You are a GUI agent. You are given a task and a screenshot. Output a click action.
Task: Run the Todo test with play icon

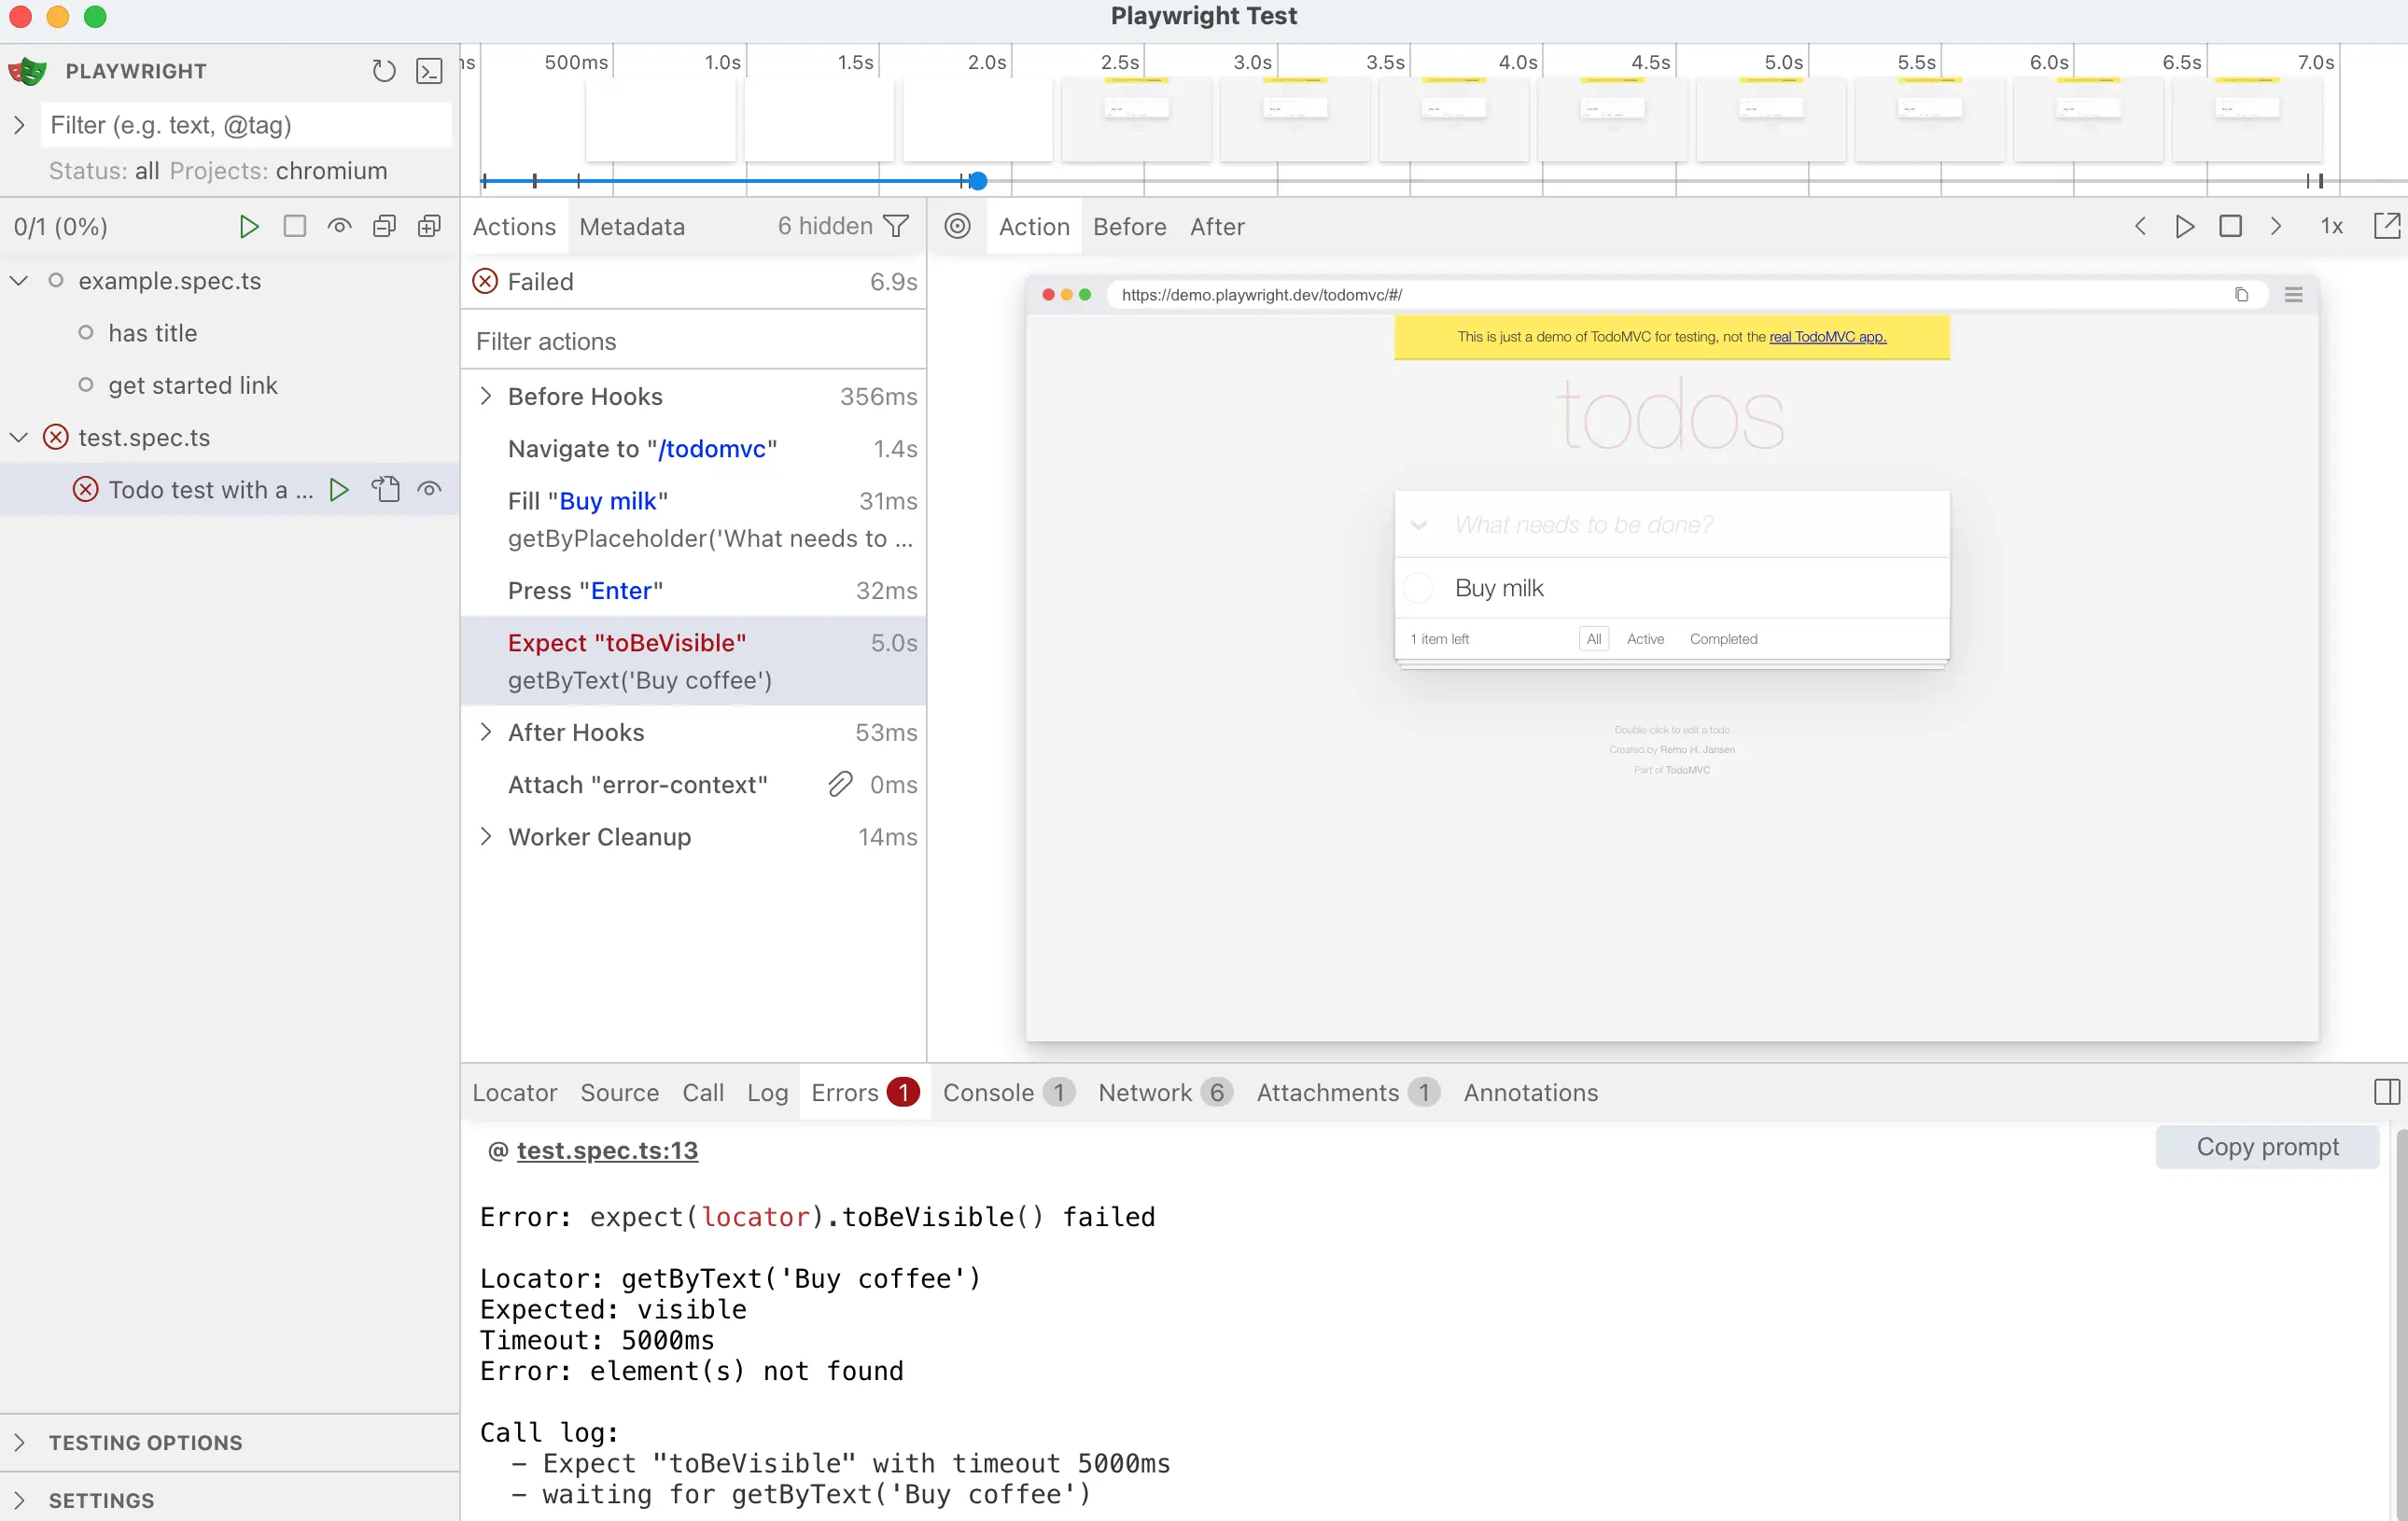coord(339,489)
